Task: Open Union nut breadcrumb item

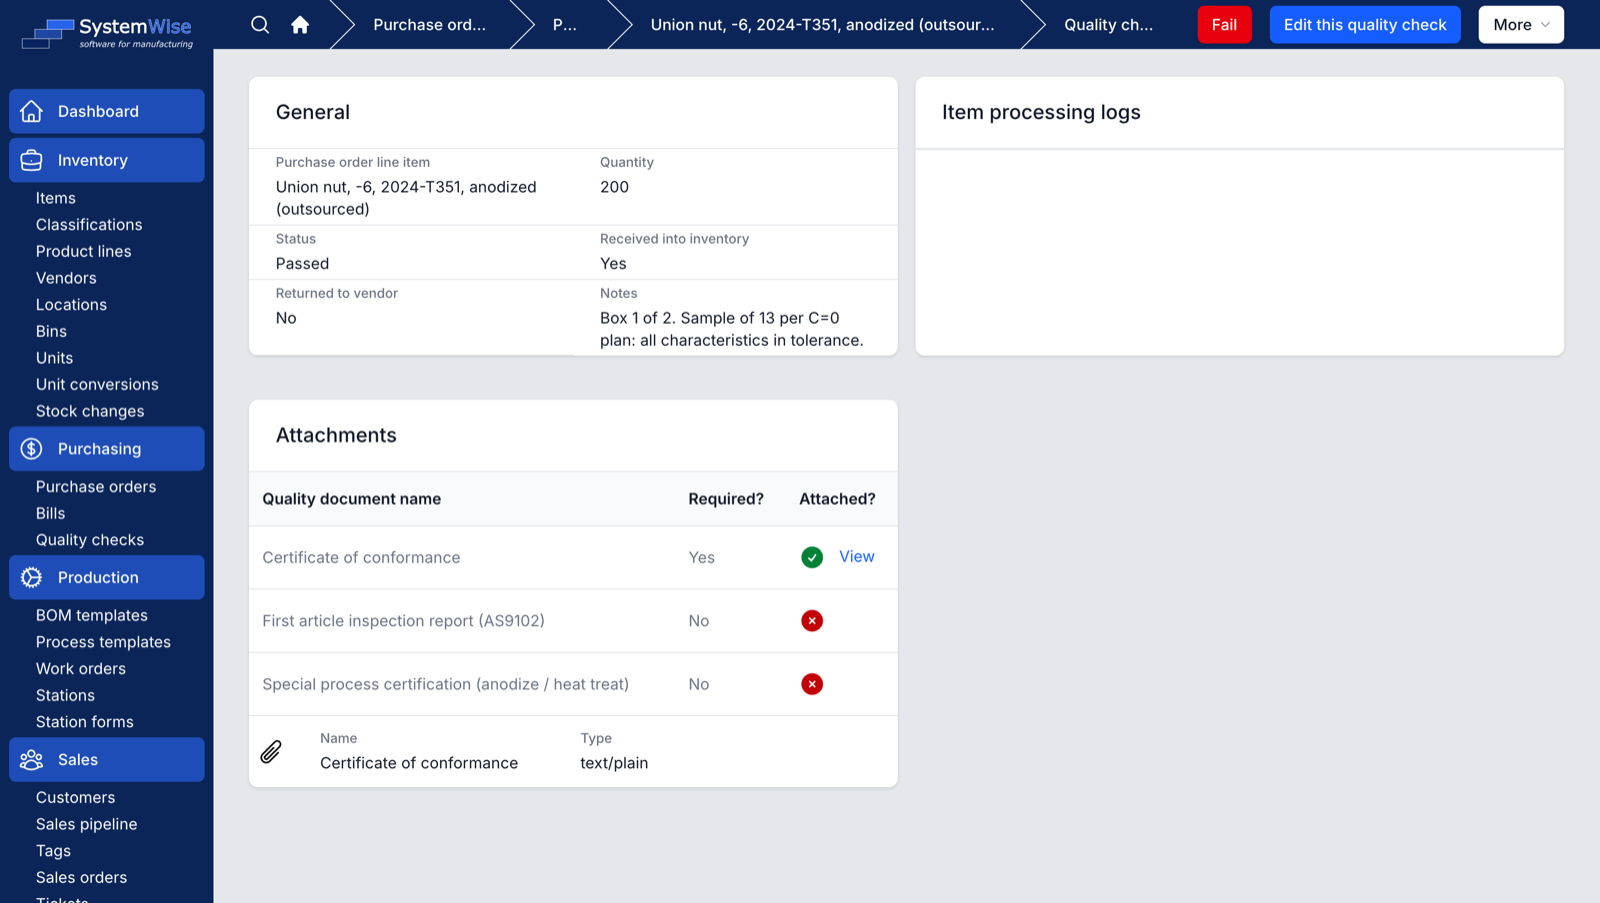Action: click(822, 25)
